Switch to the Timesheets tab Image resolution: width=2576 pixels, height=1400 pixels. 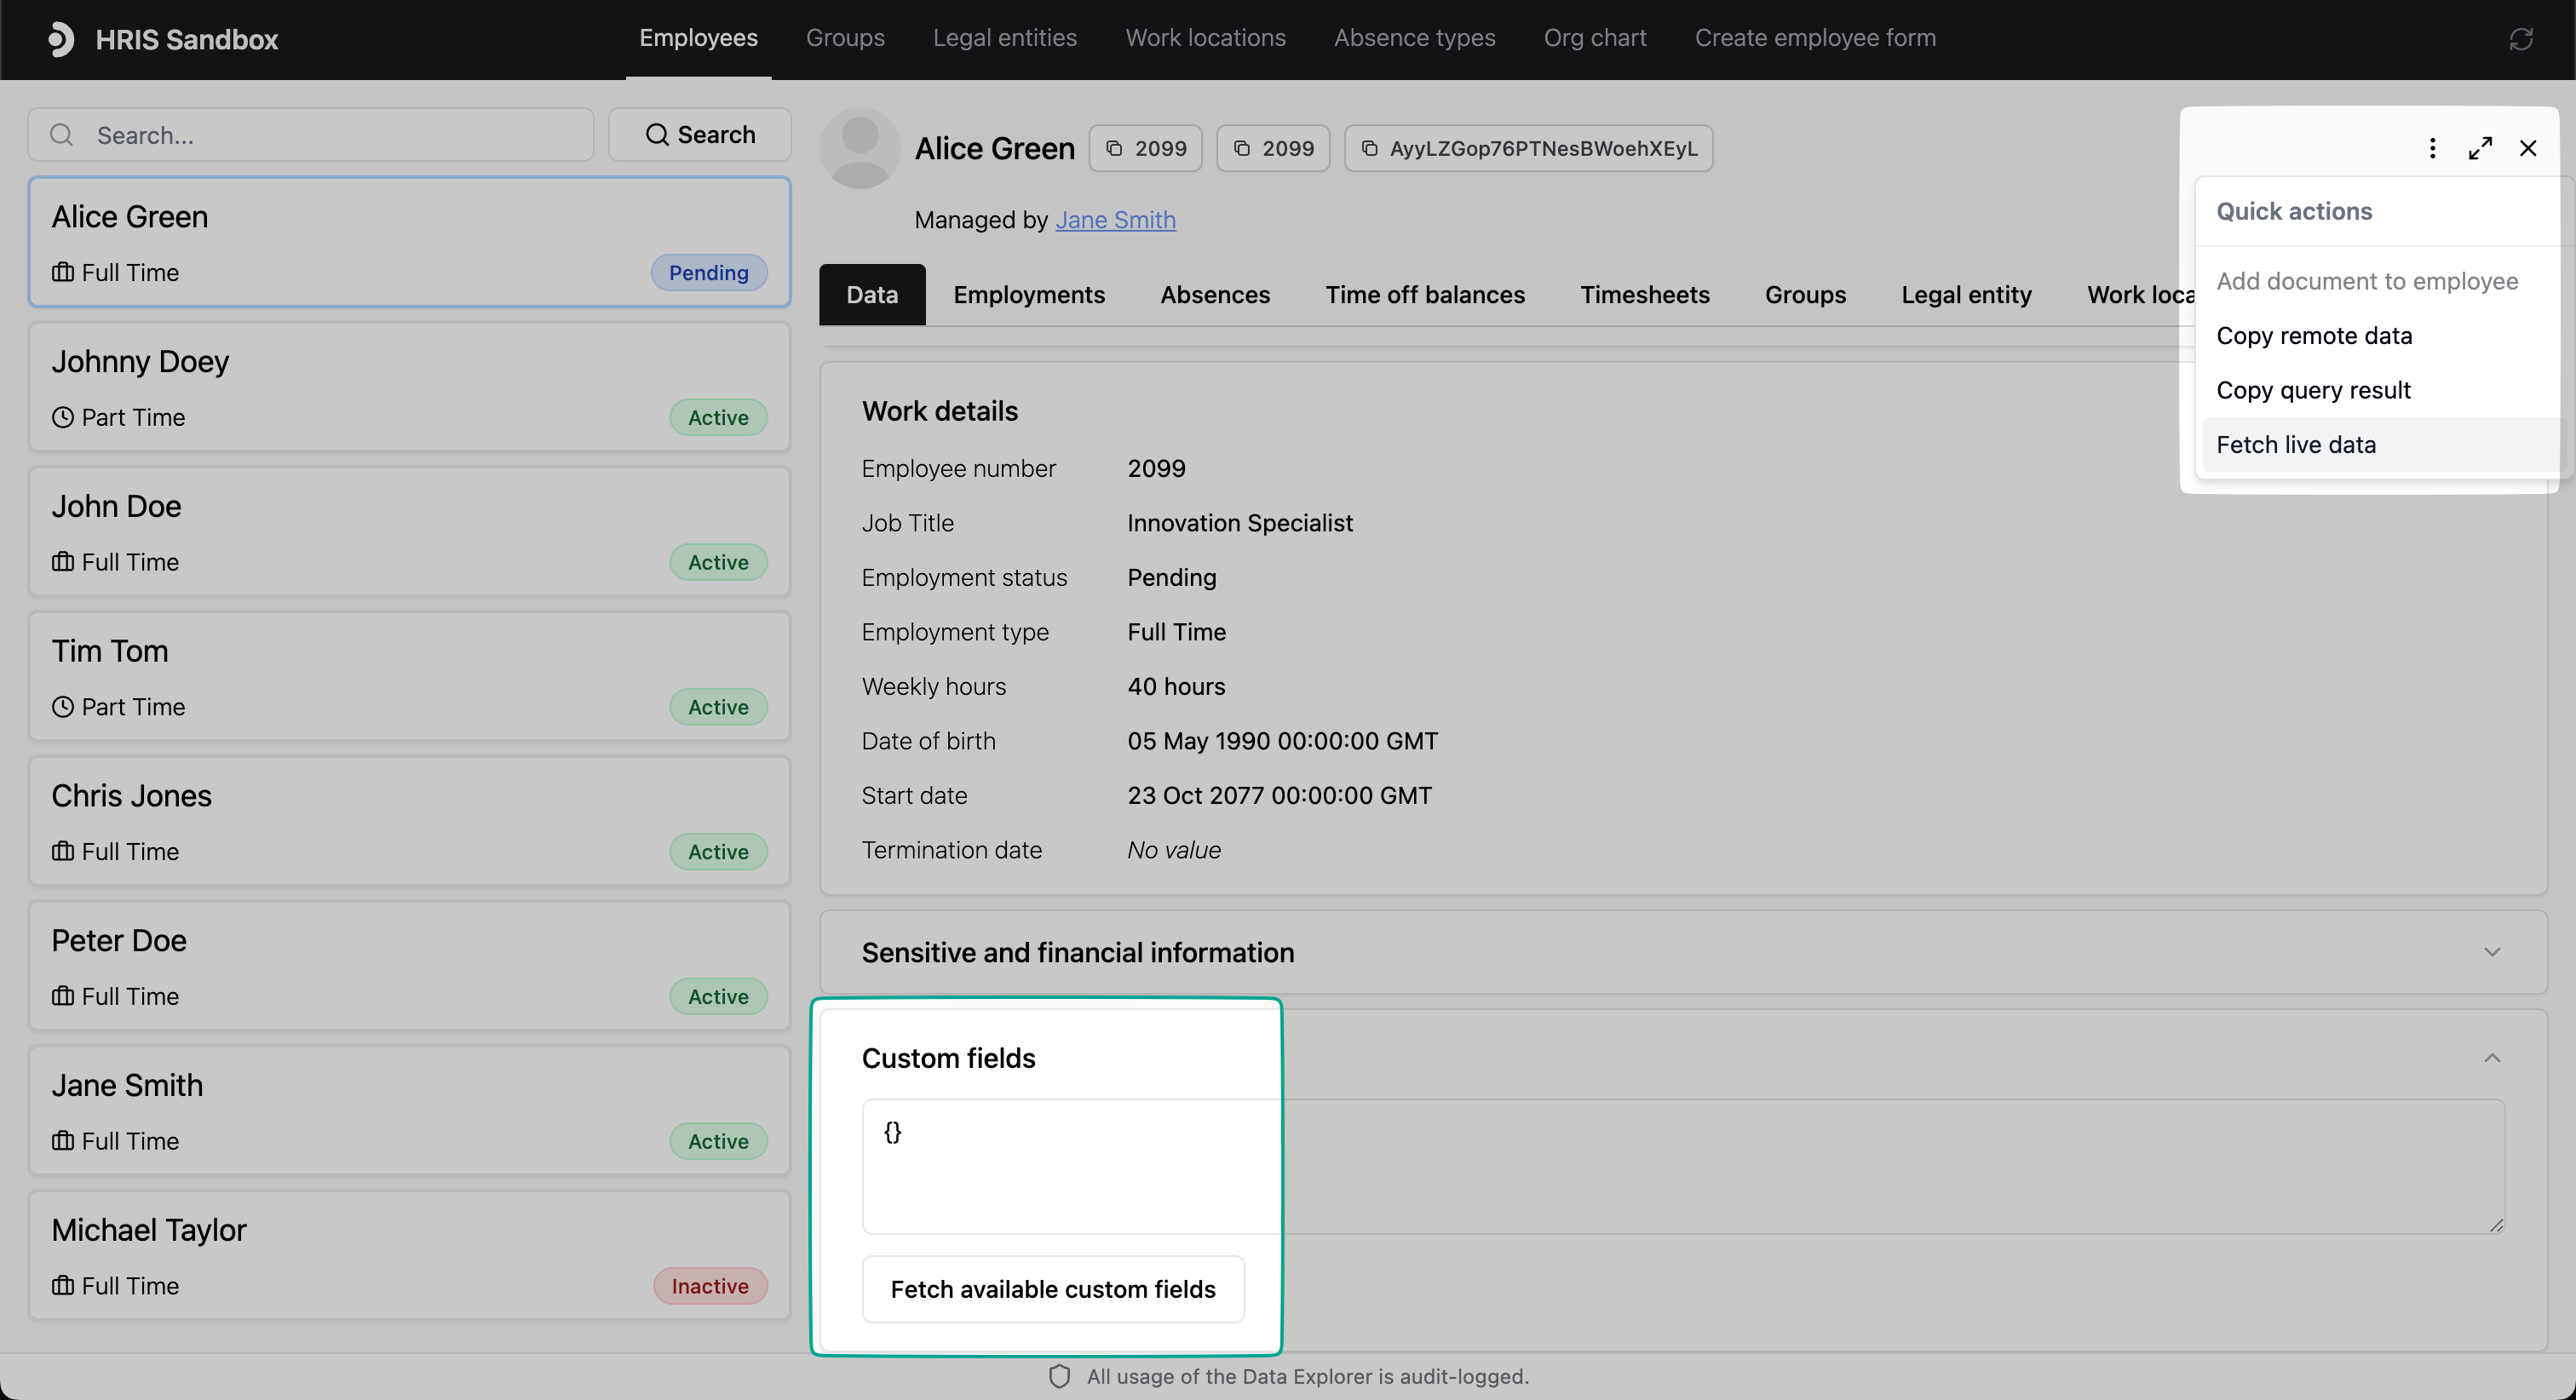click(x=1645, y=295)
